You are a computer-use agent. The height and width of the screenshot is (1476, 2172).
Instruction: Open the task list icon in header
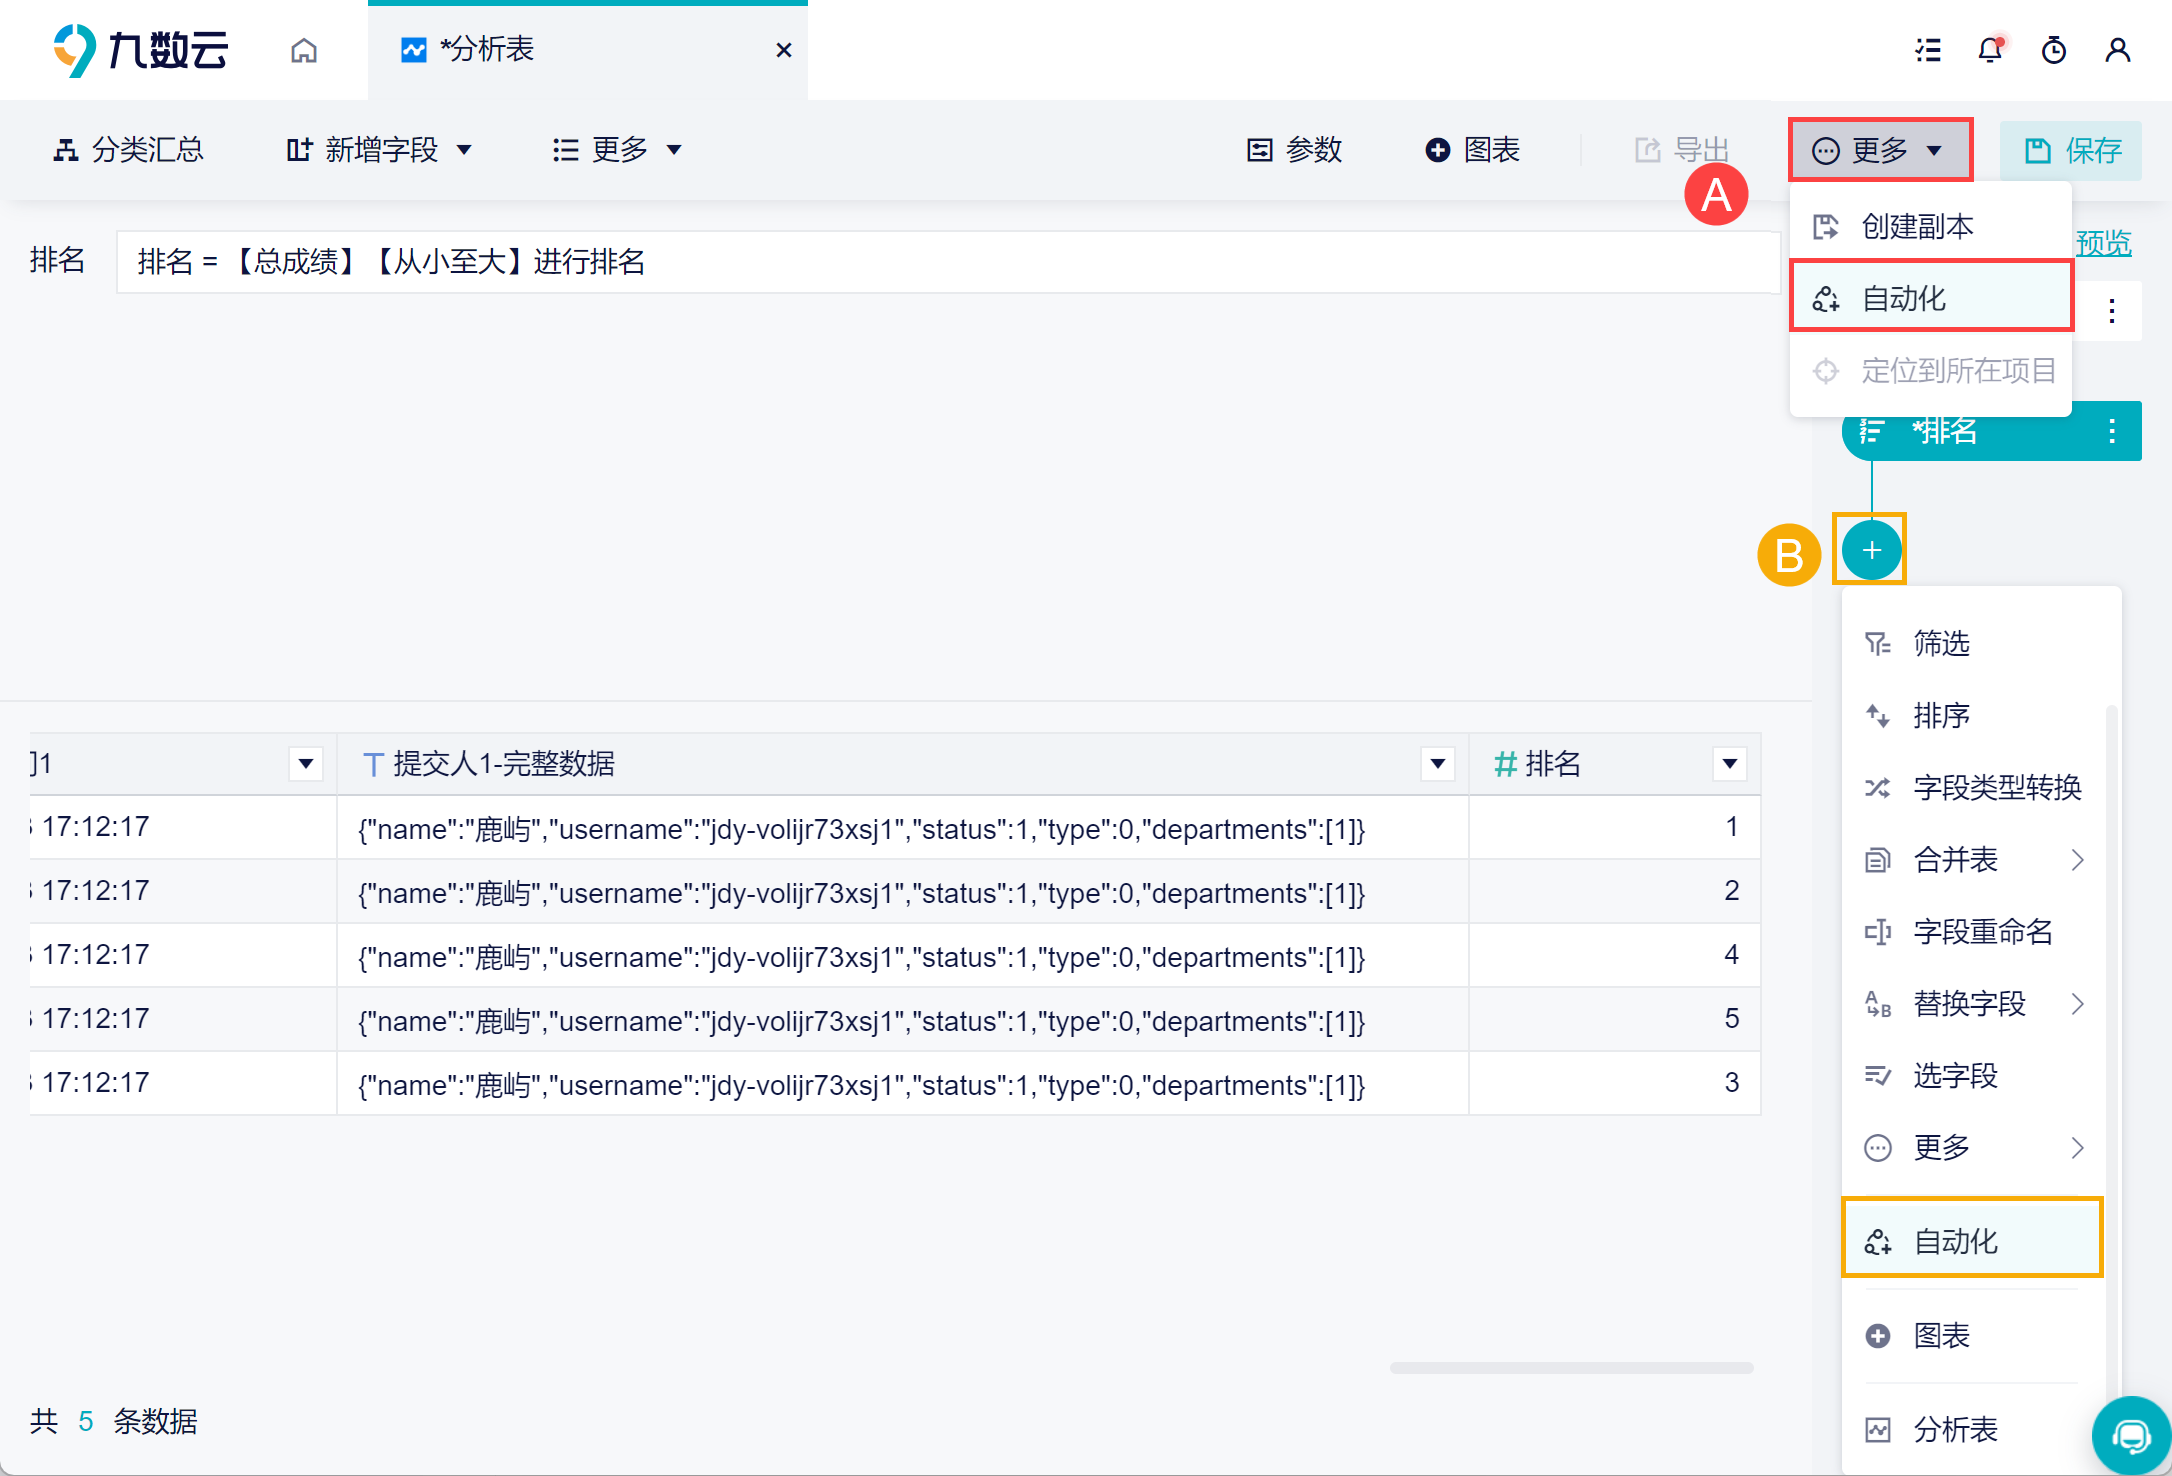(x=1928, y=50)
